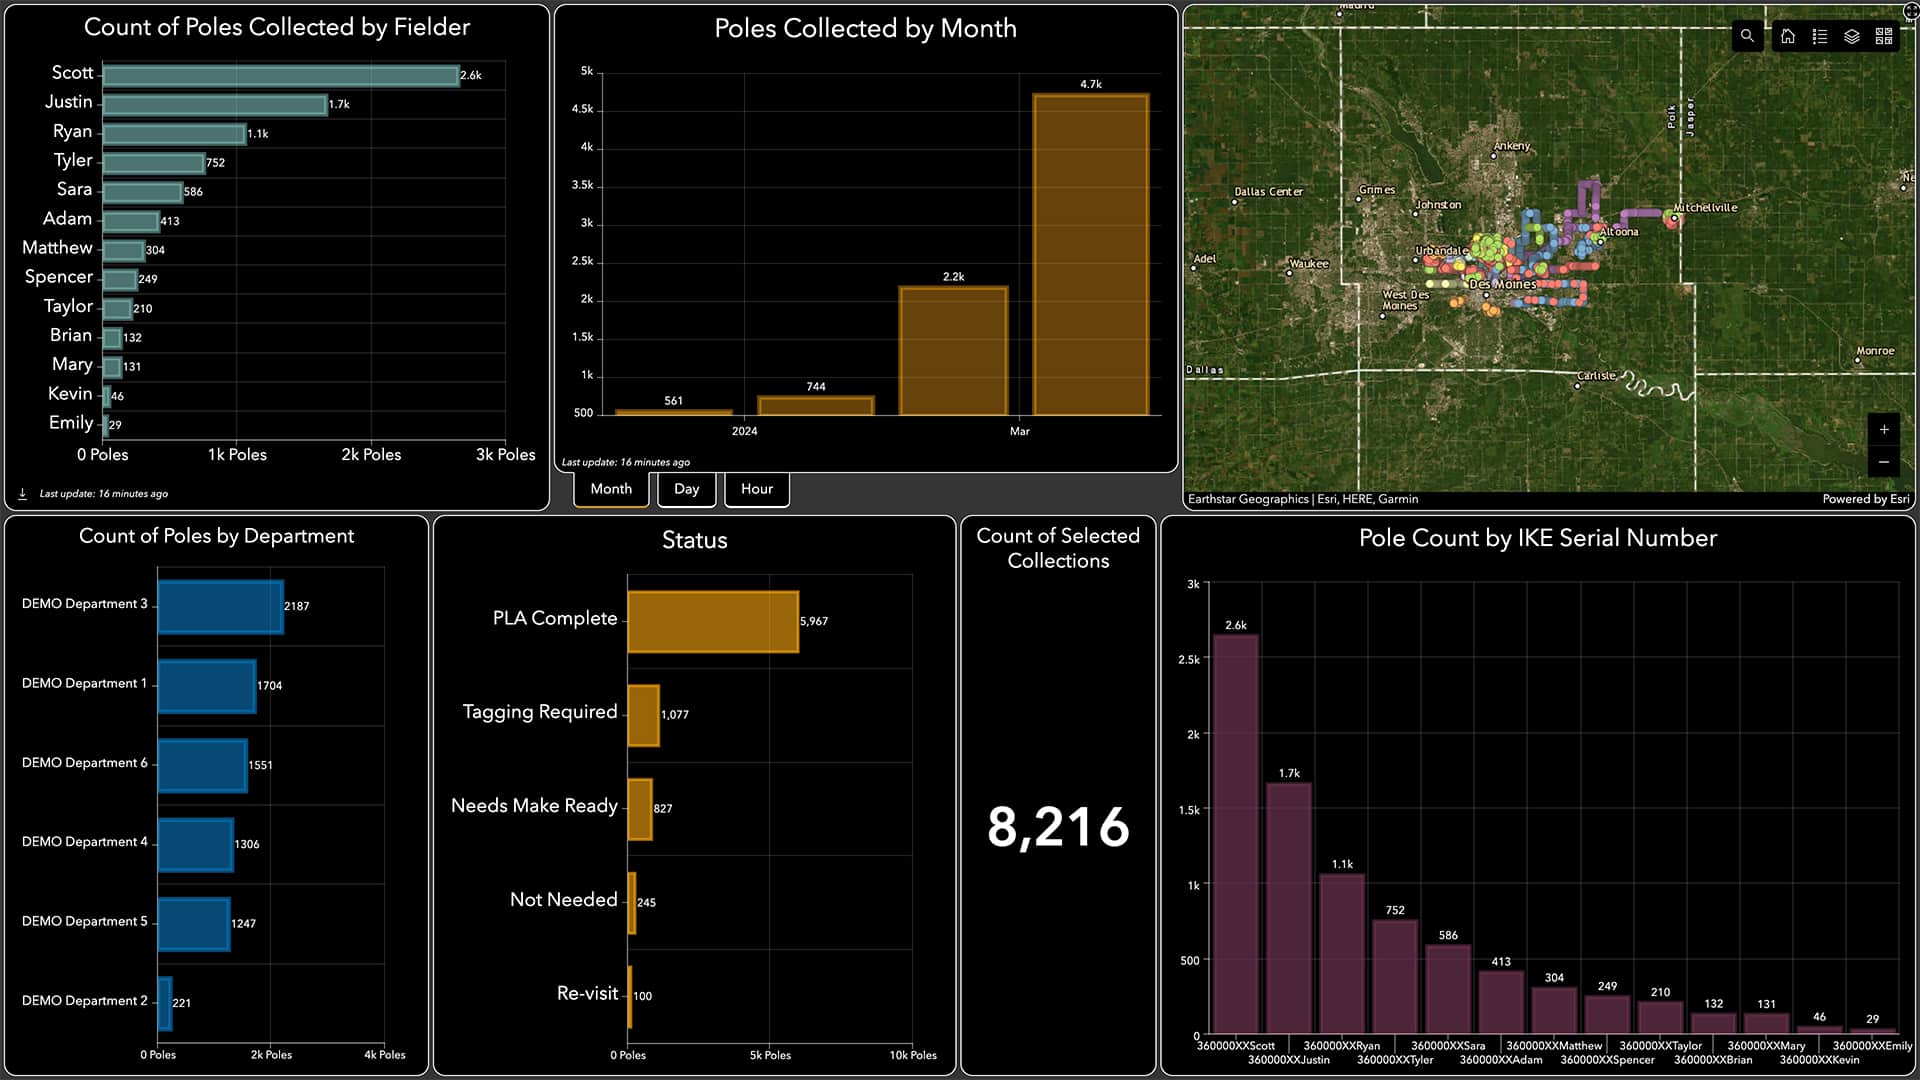
Task: Click the home extent icon on the map
Action: coord(1788,36)
